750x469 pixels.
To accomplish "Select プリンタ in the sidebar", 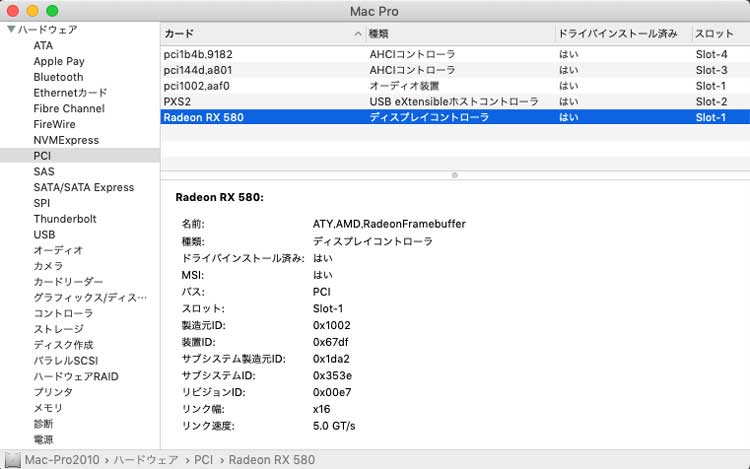I will [x=53, y=392].
